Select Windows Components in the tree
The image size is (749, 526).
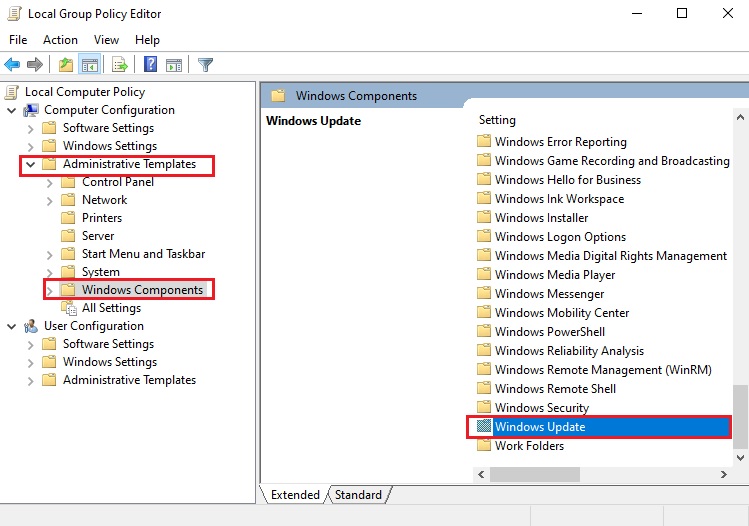(x=142, y=290)
